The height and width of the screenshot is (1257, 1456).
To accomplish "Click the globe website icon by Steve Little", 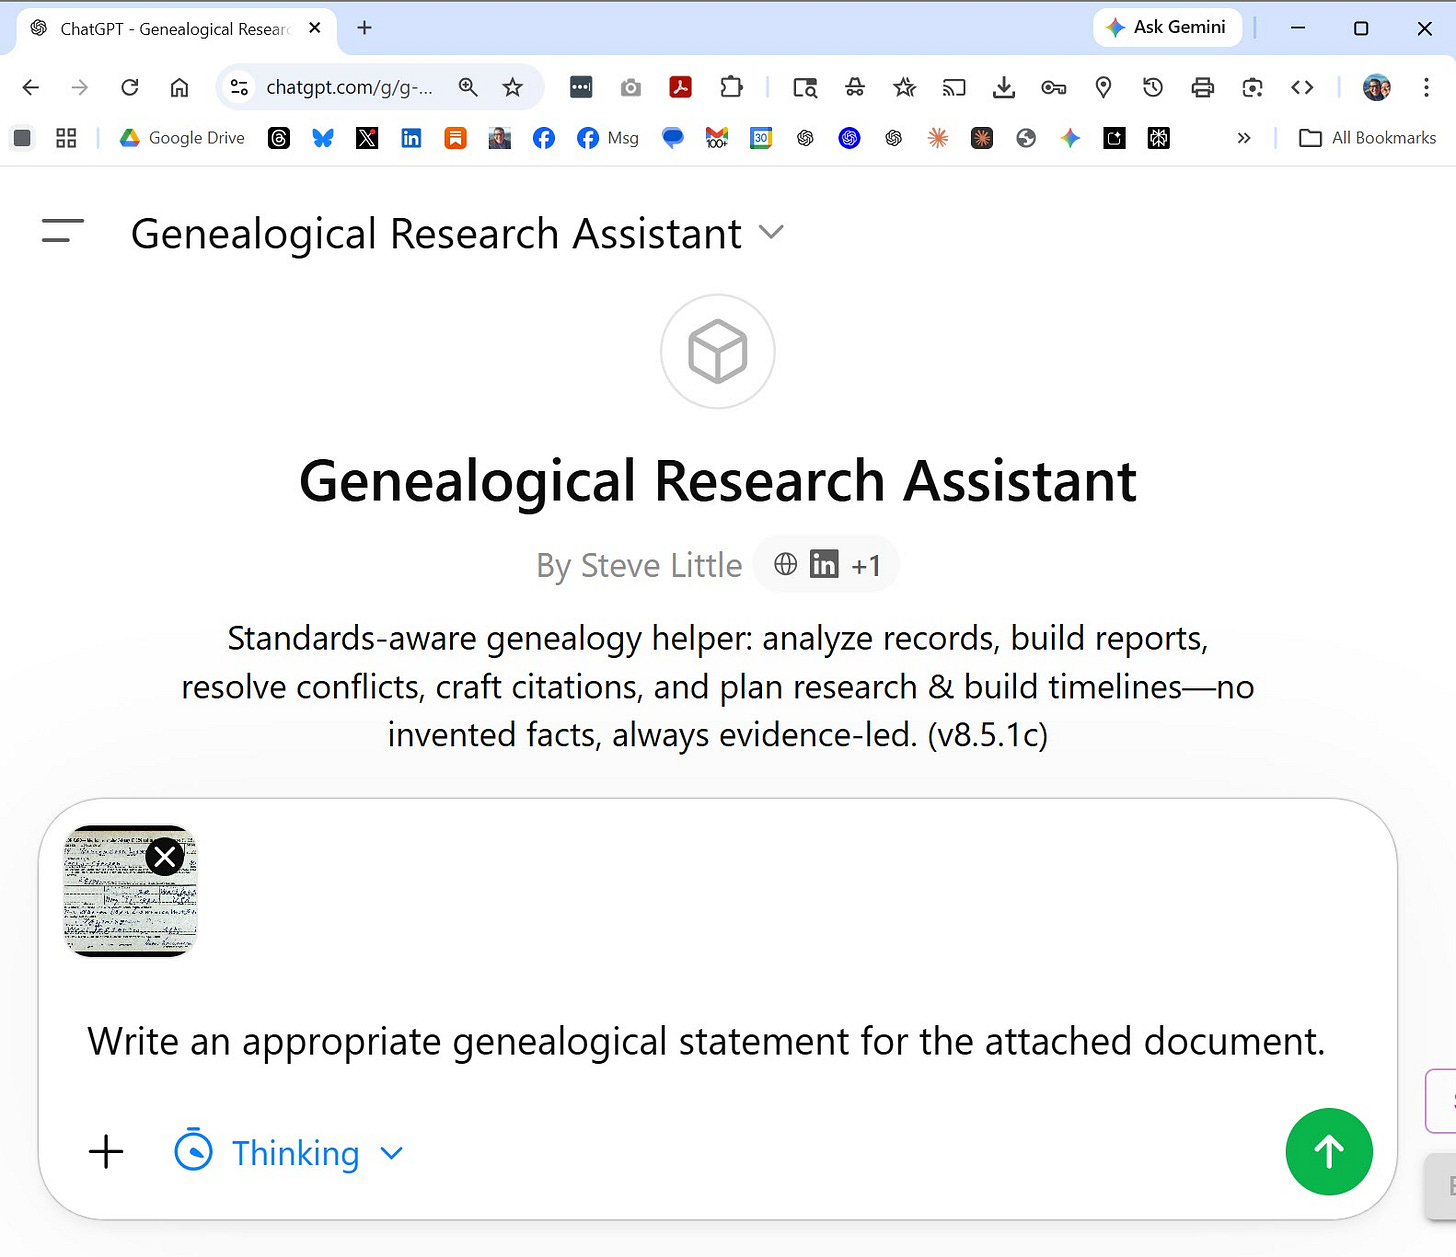I will click(x=786, y=564).
